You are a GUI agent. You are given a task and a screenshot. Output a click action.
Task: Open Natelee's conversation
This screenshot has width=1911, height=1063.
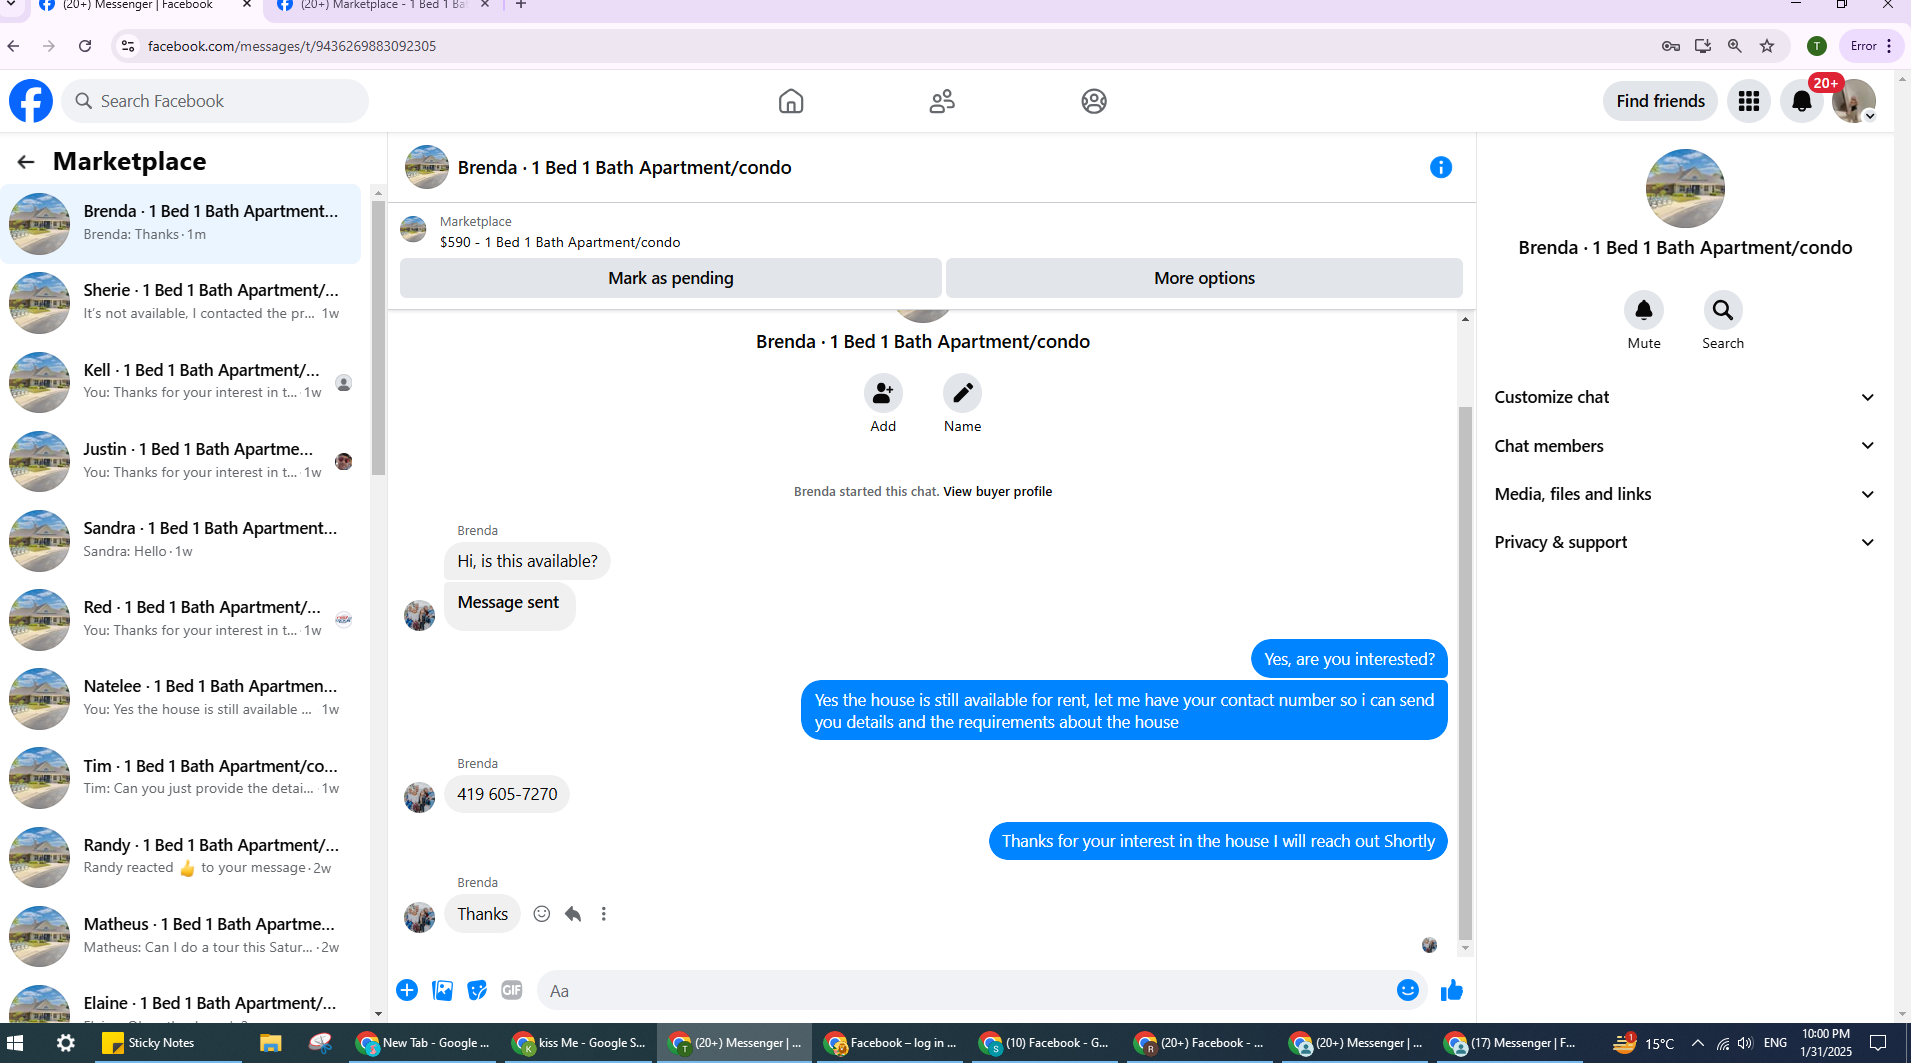click(181, 698)
